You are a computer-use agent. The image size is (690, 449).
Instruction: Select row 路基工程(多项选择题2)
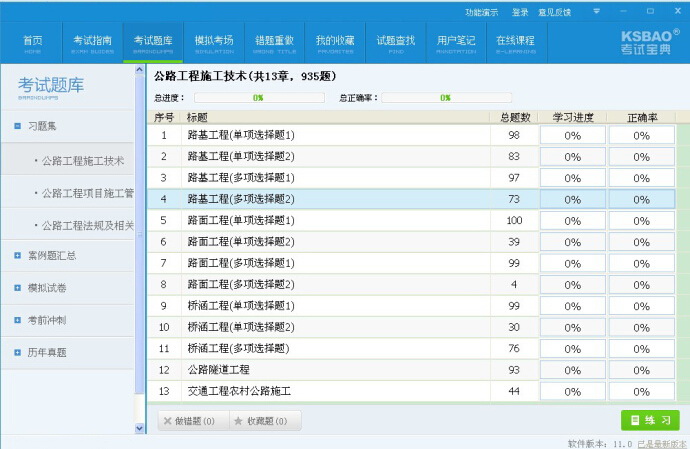click(411, 199)
